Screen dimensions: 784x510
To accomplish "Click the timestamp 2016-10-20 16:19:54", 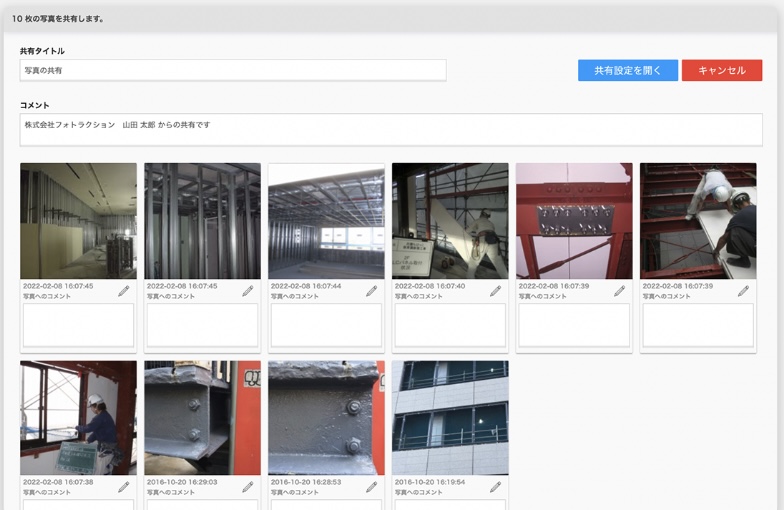I will [430, 482].
